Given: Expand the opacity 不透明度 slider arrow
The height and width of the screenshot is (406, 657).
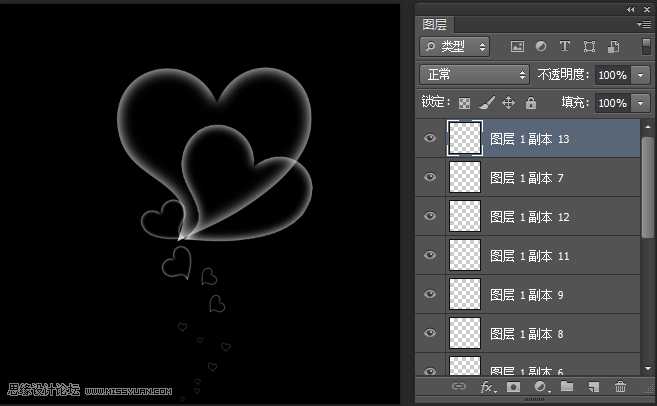Looking at the screenshot, I should pos(640,75).
